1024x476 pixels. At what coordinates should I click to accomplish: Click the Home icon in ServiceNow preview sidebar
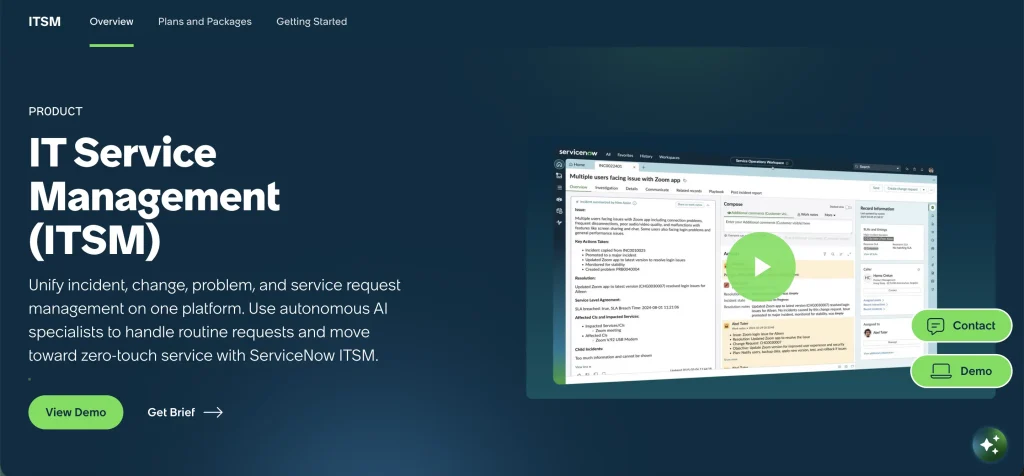[x=559, y=165]
